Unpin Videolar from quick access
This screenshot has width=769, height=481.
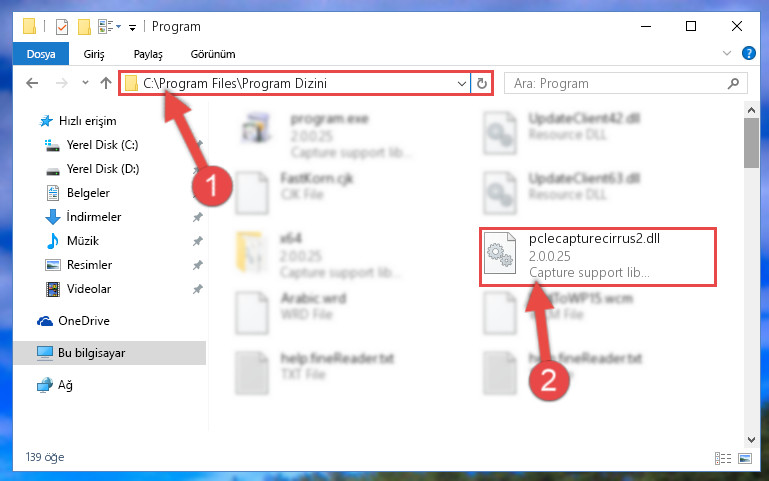pyautogui.click(x=198, y=289)
